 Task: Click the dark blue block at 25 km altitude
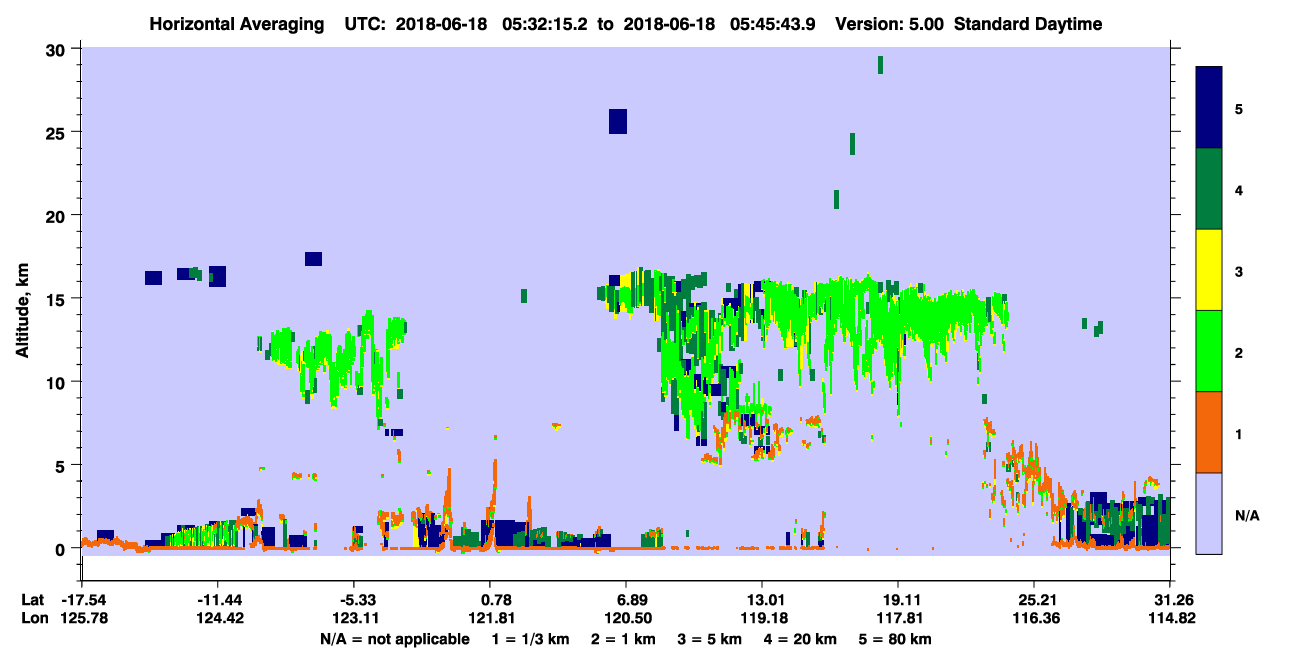click(x=618, y=121)
